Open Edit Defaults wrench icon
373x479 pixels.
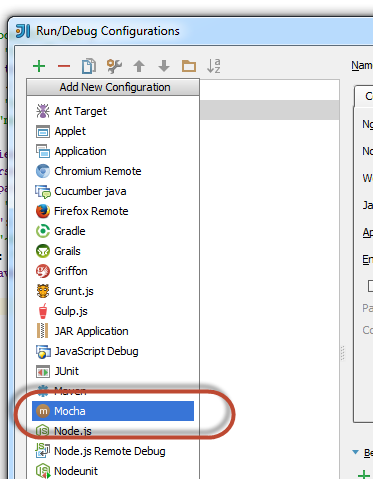[x=114, y=66]
